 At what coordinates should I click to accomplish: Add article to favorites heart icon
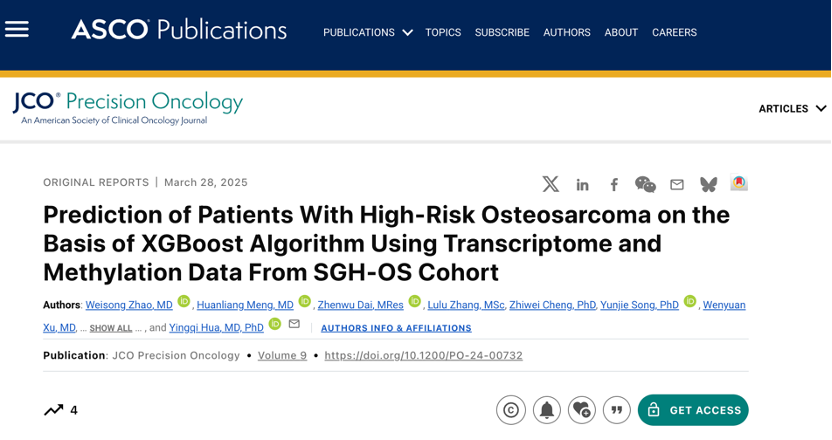coord(582,410)
